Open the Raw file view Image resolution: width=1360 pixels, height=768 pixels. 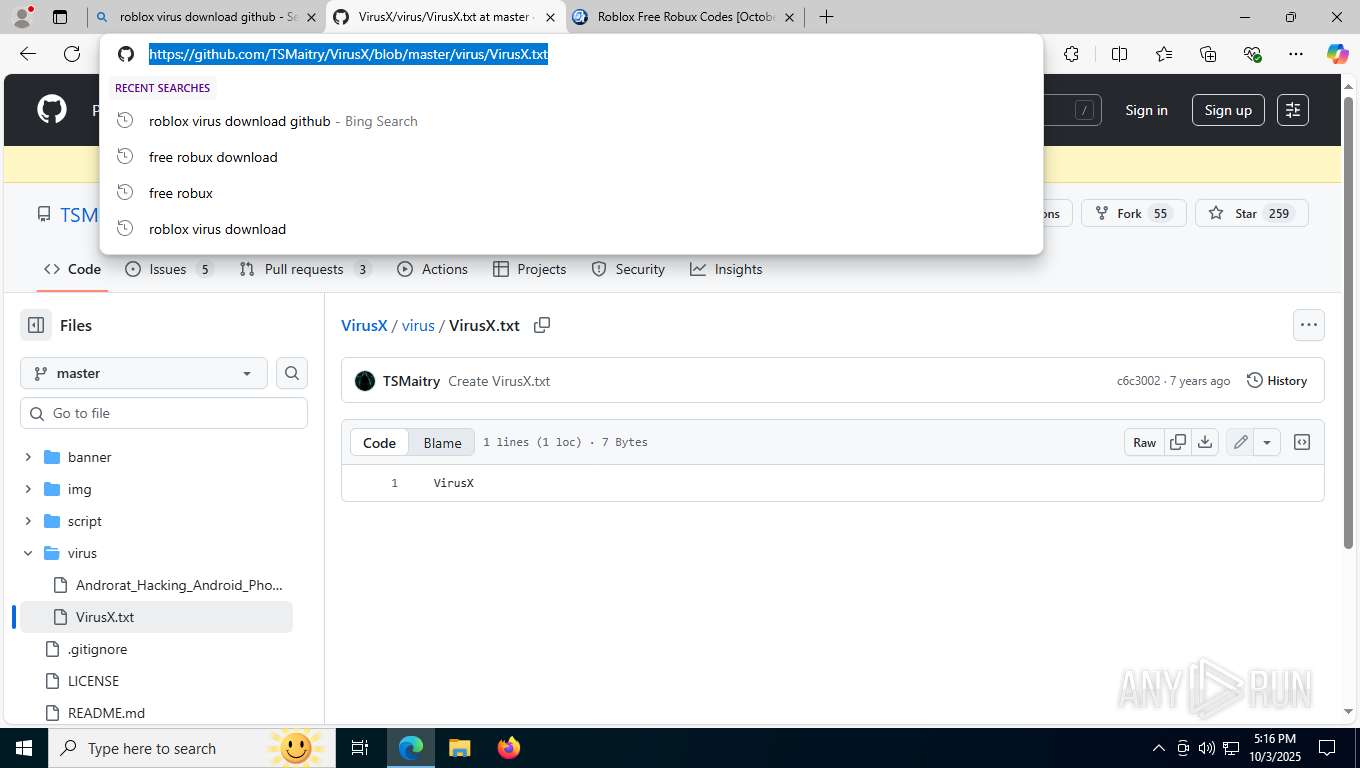tap(1144, 442)
